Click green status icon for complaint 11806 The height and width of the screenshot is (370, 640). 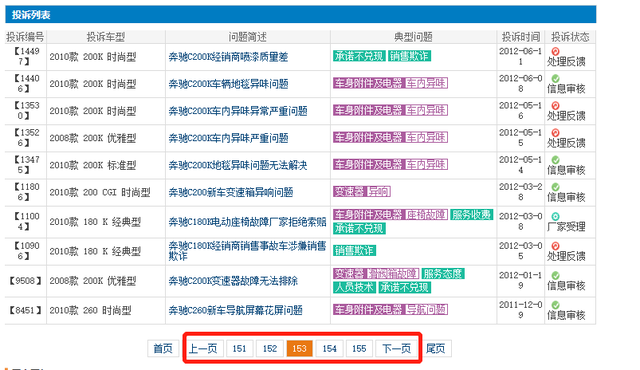(x=555, y=187)
